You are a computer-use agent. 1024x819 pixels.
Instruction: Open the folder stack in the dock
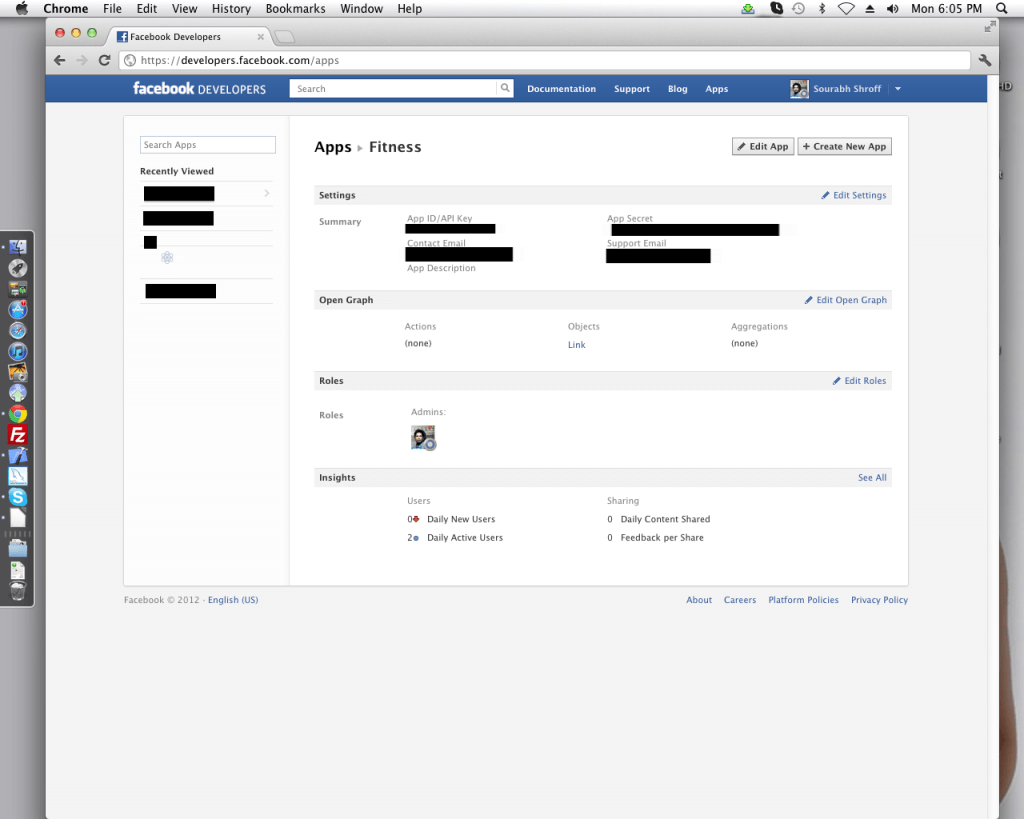18,549
